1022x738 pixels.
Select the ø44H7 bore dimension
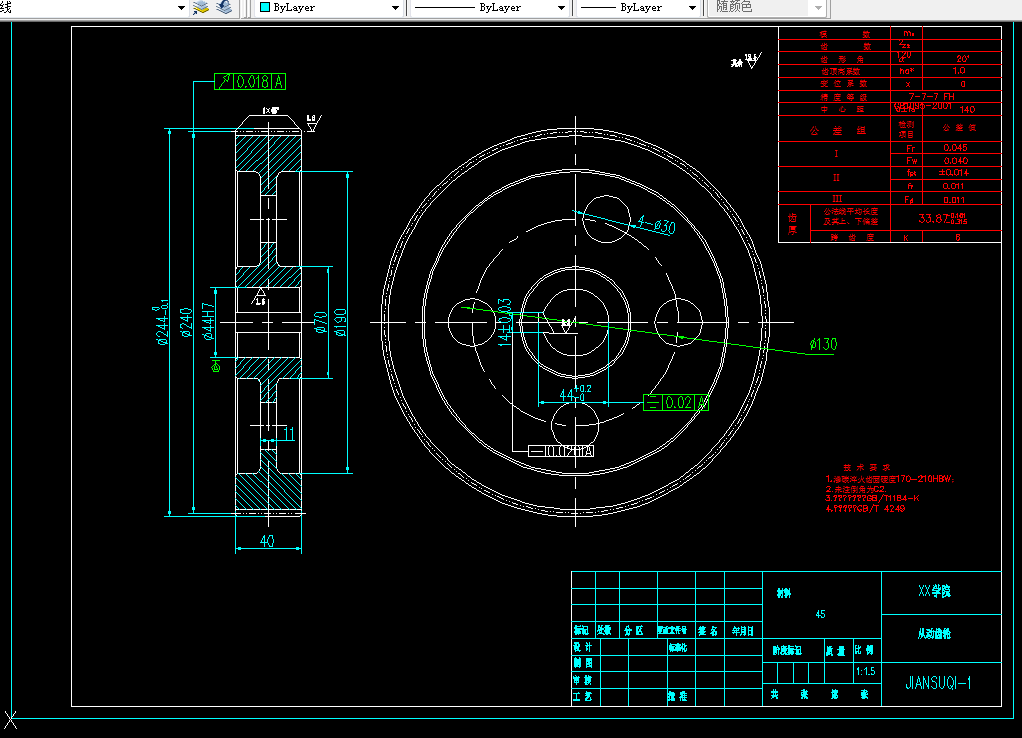point(208,321)
